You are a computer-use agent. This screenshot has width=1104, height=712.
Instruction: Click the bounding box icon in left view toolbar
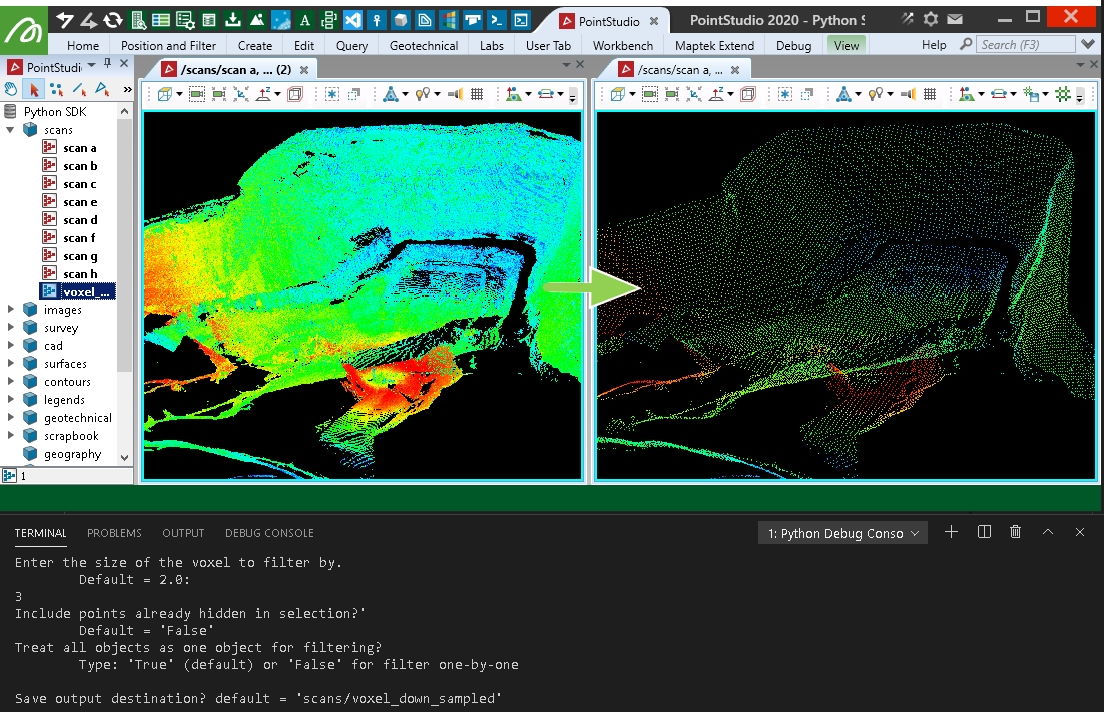coord(295,94)
